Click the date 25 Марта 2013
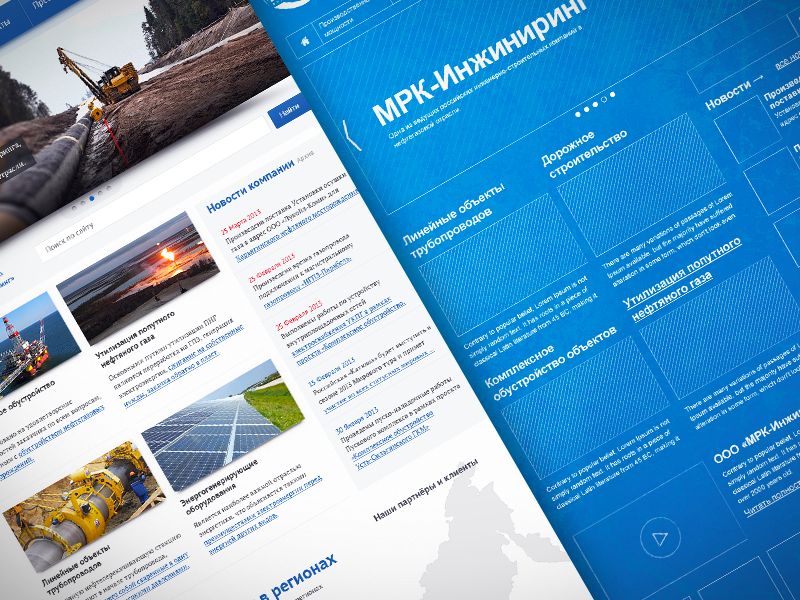This screenshot has height=600, width=800. click(241, 221)
